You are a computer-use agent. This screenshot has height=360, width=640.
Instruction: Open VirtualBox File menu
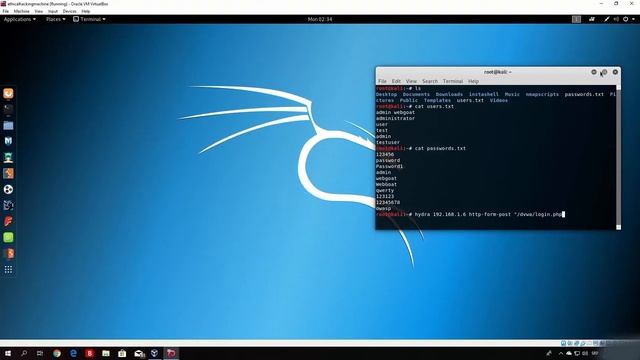[x=6, y=11]
